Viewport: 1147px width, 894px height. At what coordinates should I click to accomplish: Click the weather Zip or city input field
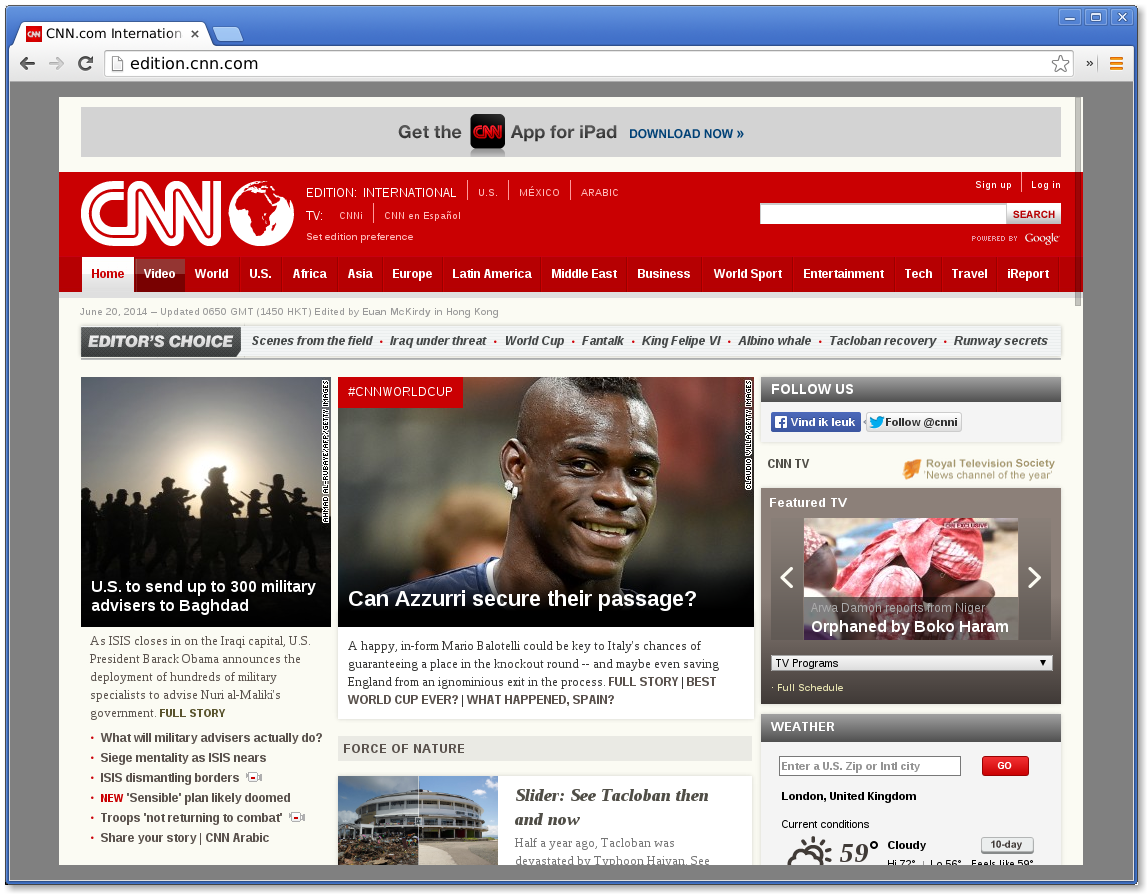tap(869, 765)
